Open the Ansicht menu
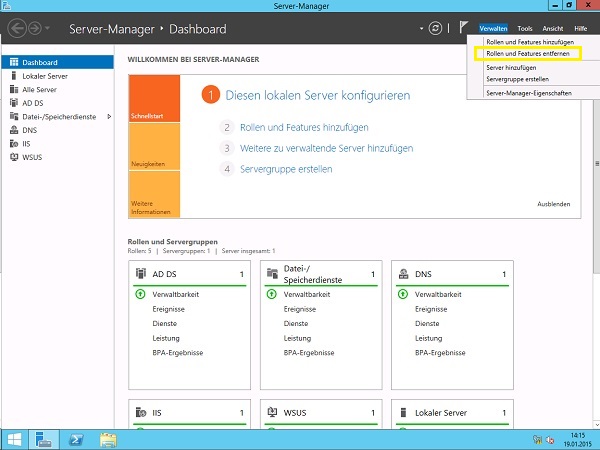 [553, 28]
